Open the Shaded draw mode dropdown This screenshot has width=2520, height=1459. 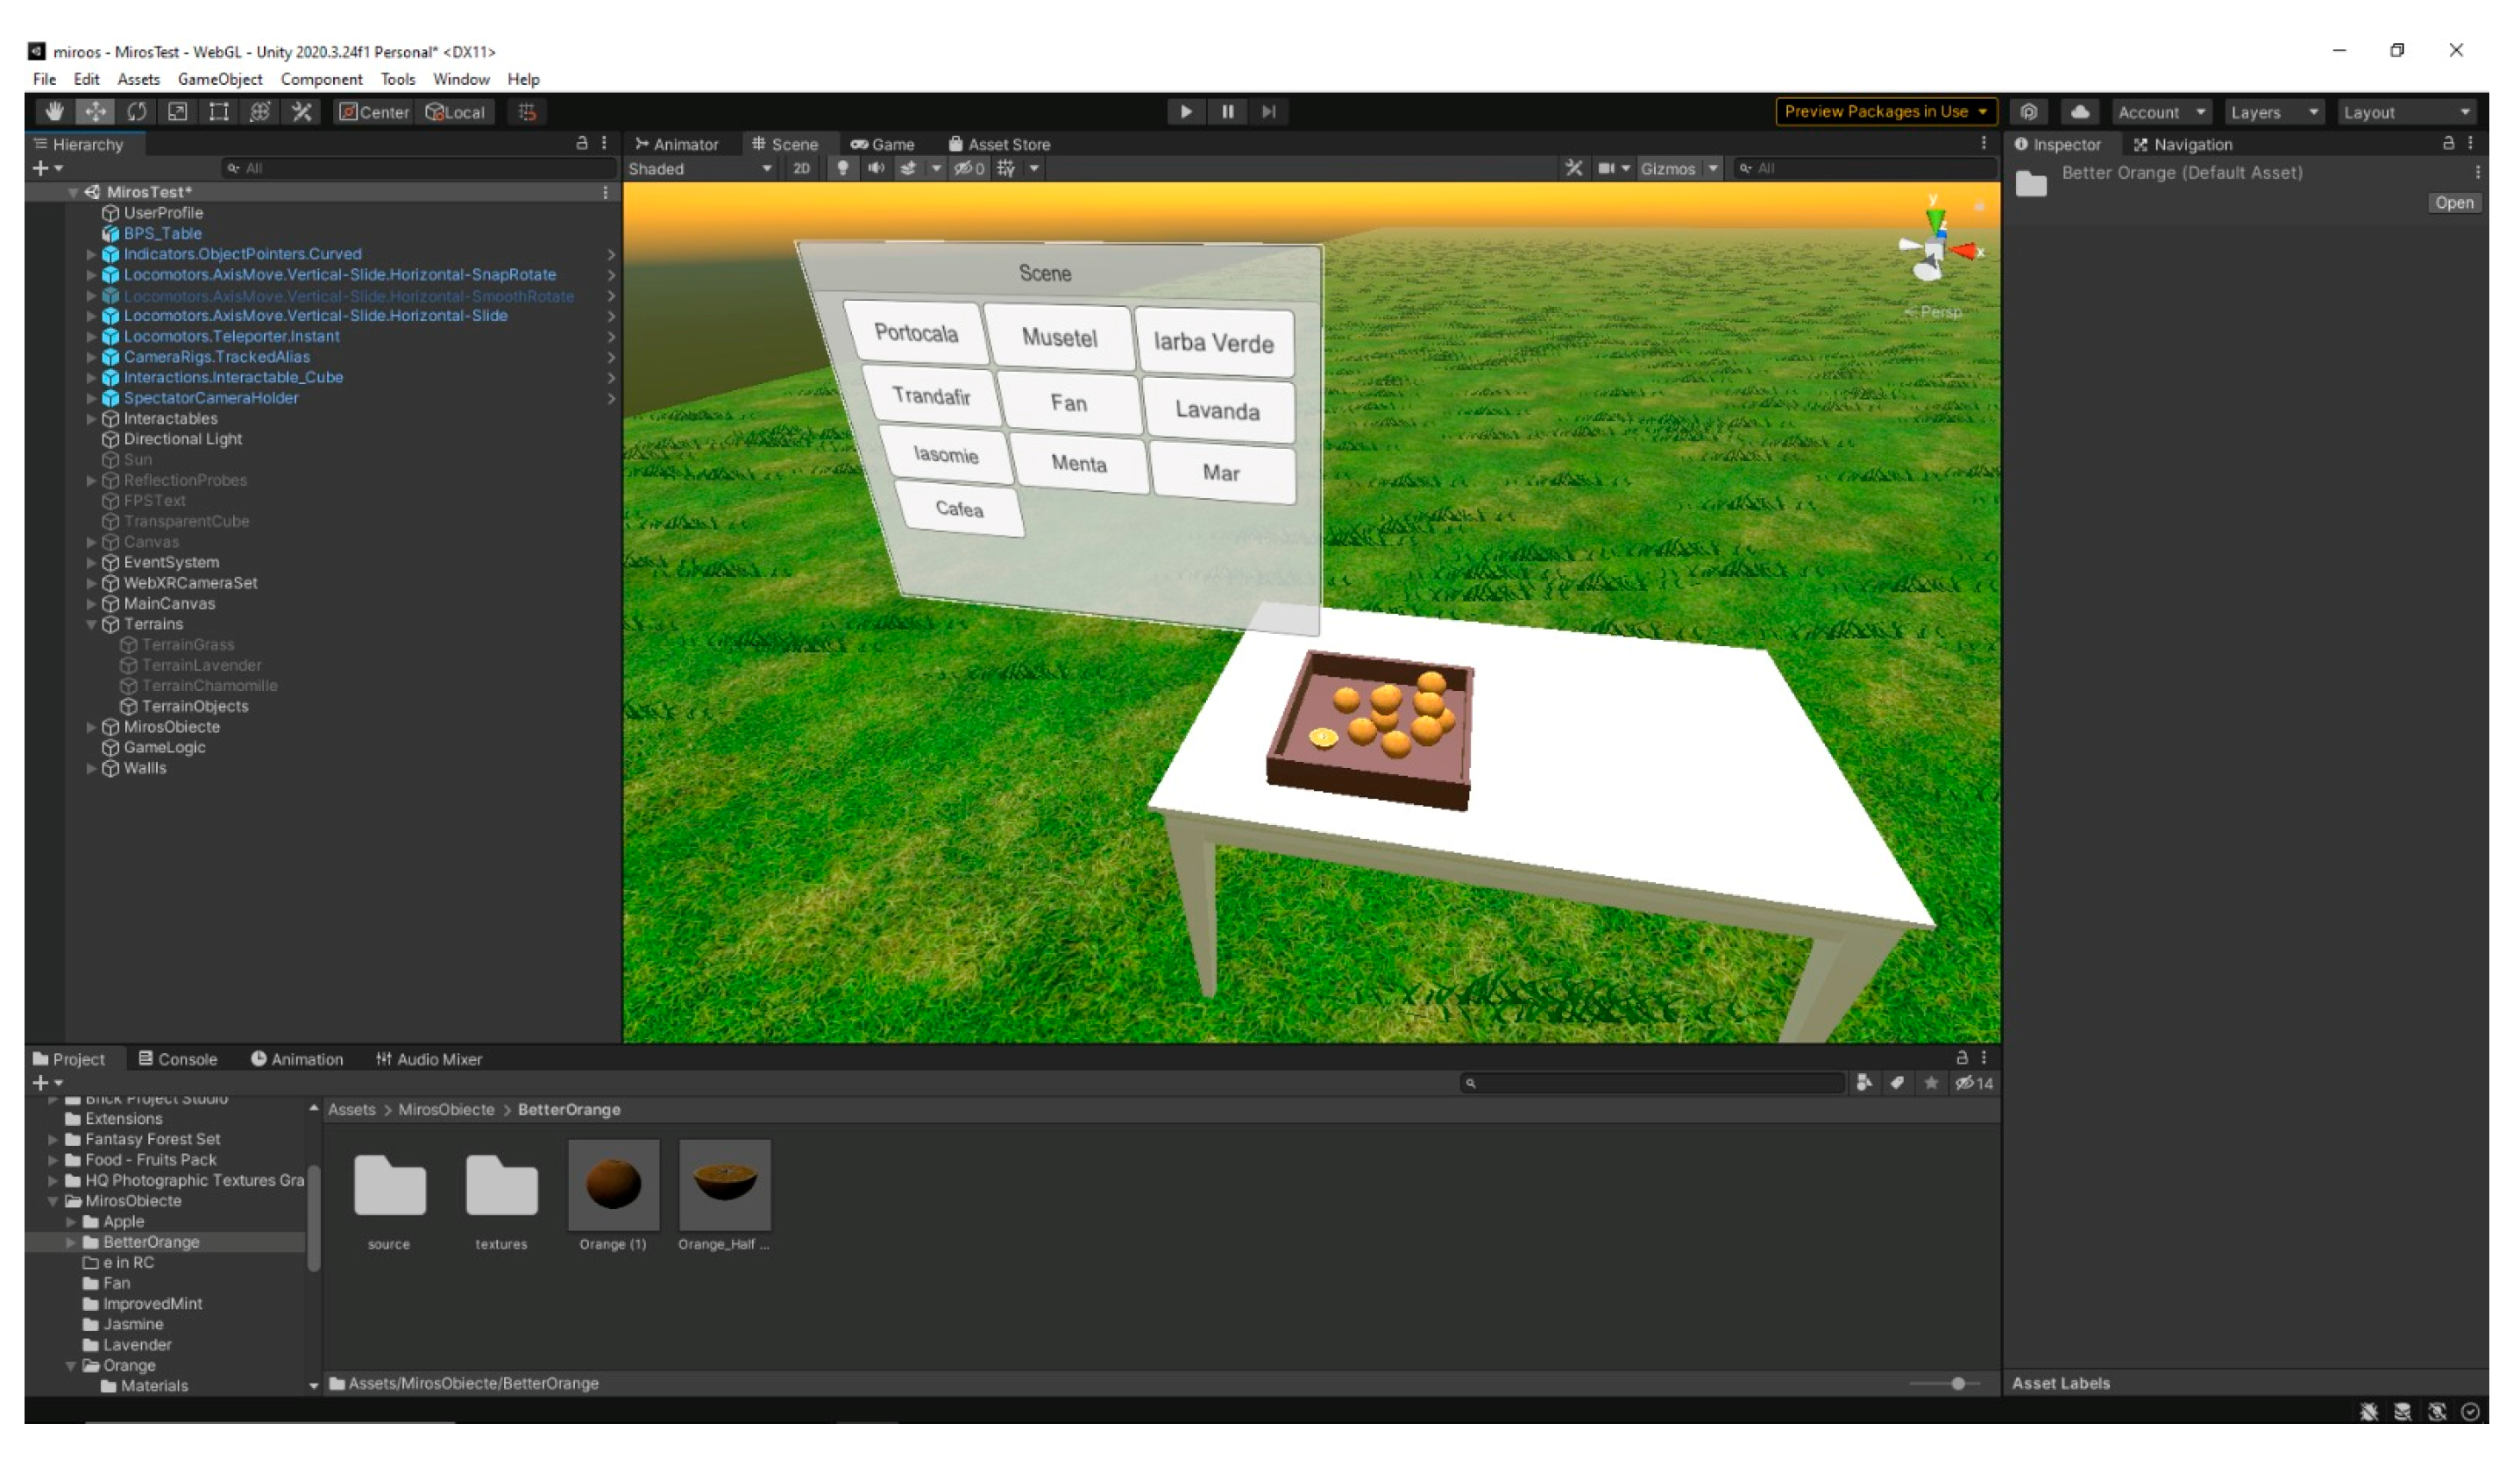[x=699, y=168]
